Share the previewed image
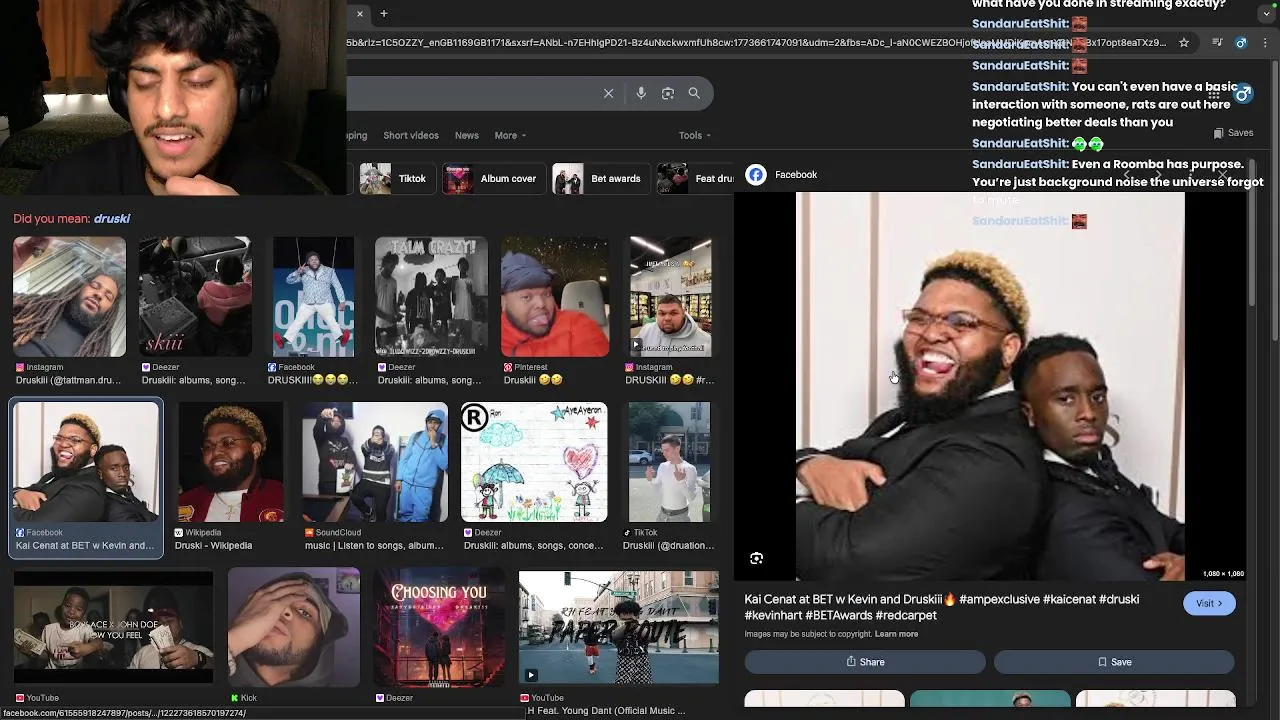Screen dimensions: 1280x720 pos(865,662)
